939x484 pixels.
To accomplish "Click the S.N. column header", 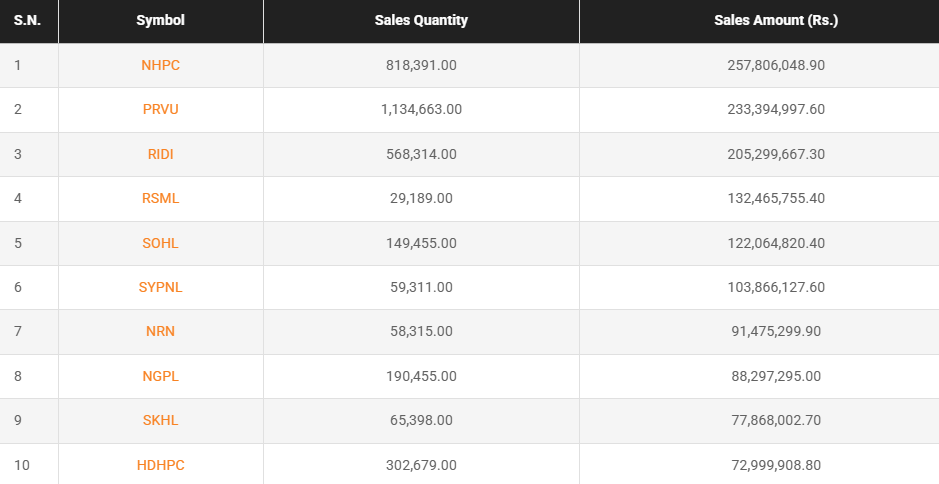I will [x=27, y=20].
